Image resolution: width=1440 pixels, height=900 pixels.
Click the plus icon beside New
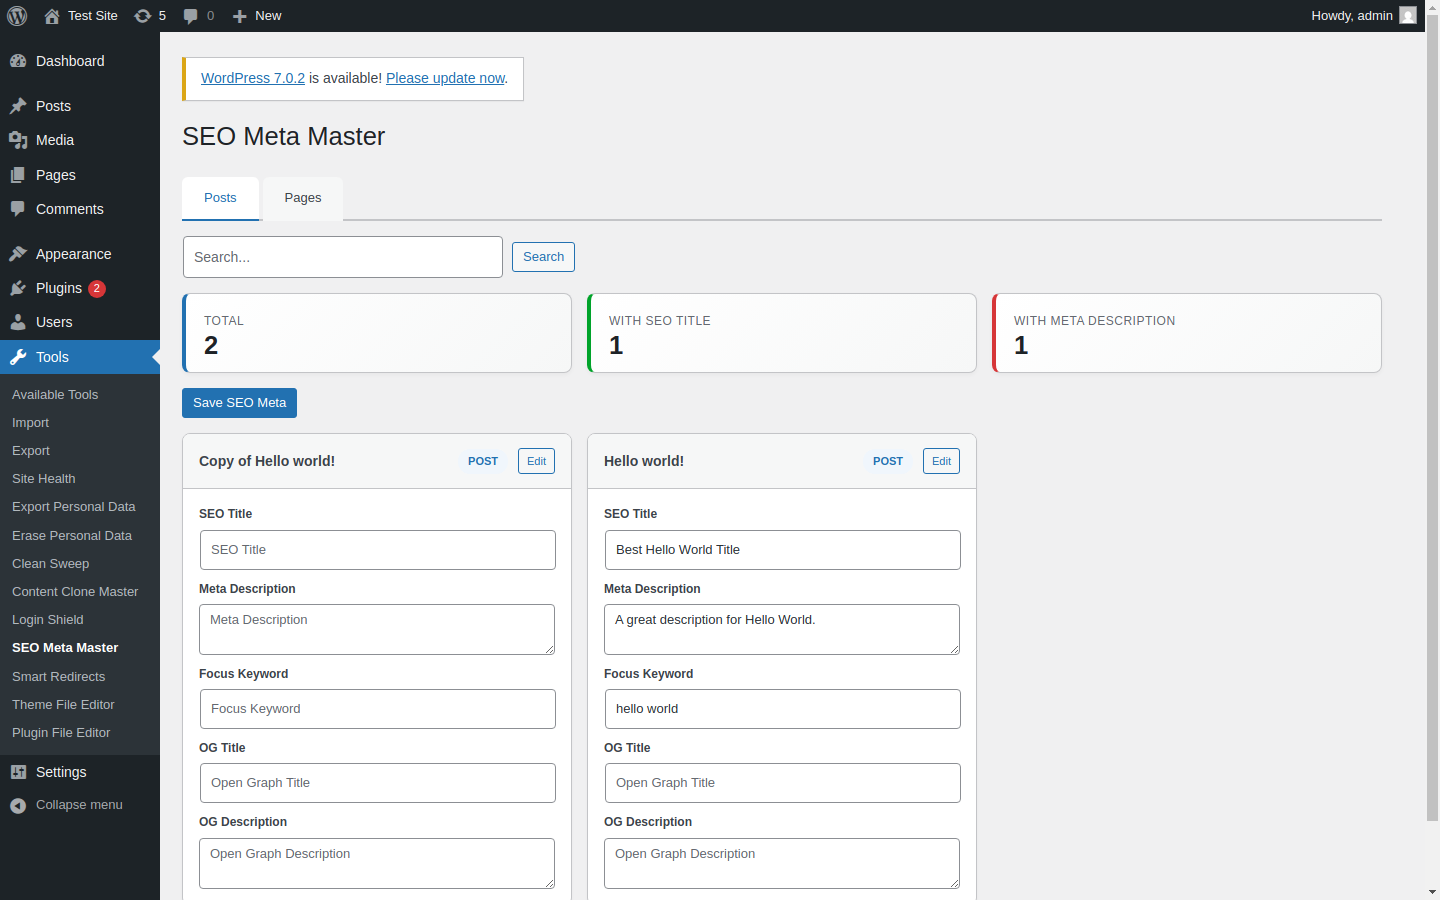[239, 16]
